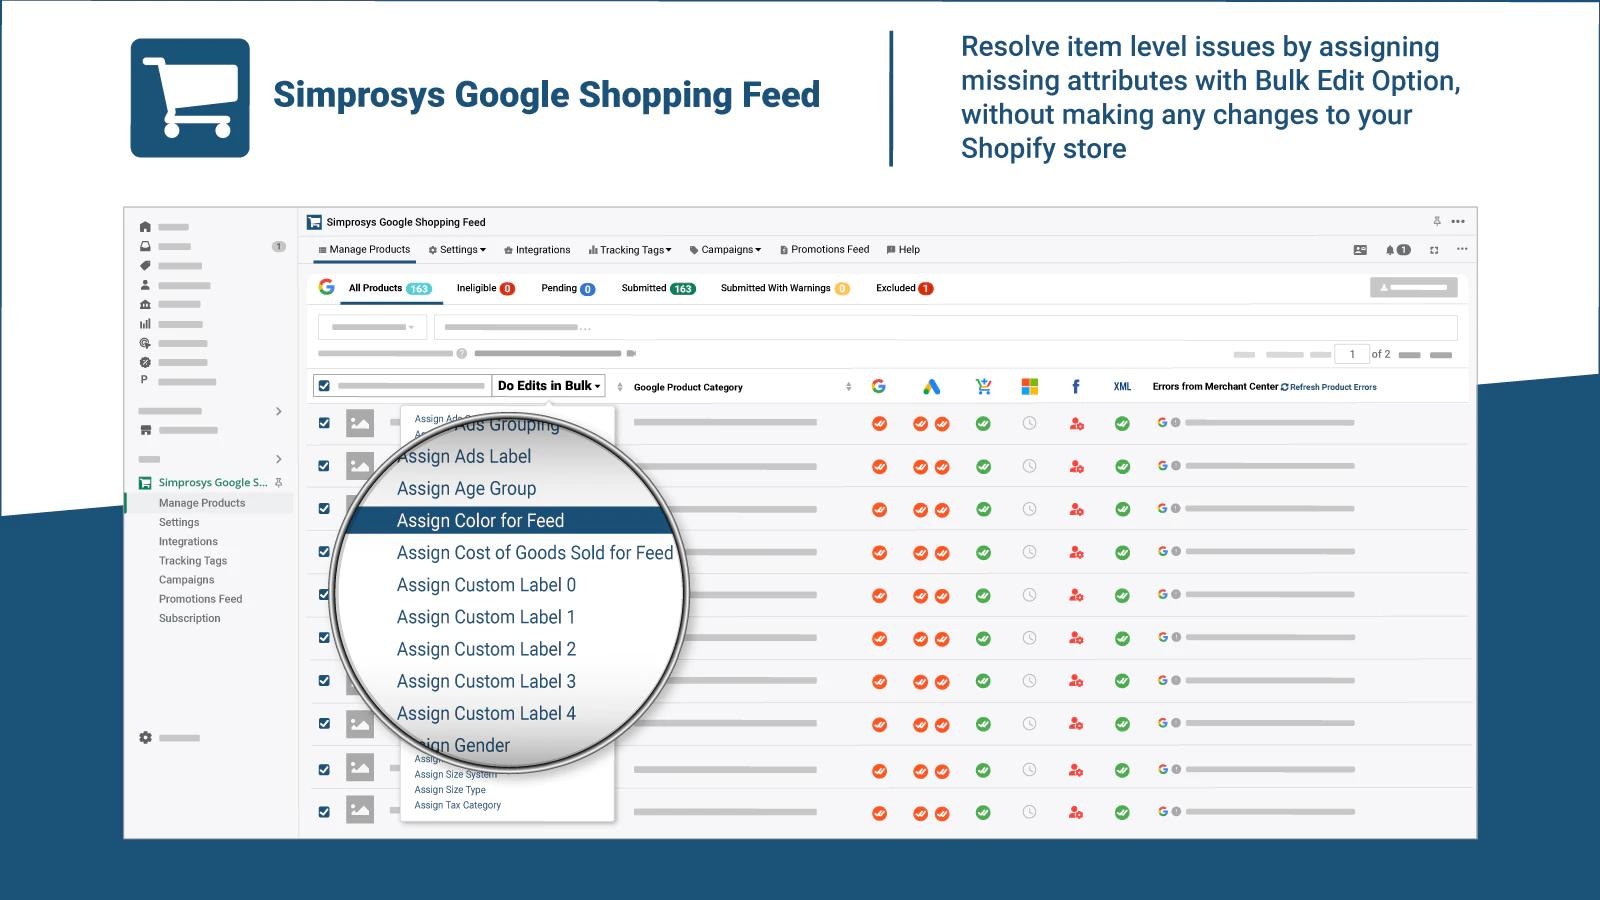
Task: Switch to the Manage Products tab
Action: 364,250
